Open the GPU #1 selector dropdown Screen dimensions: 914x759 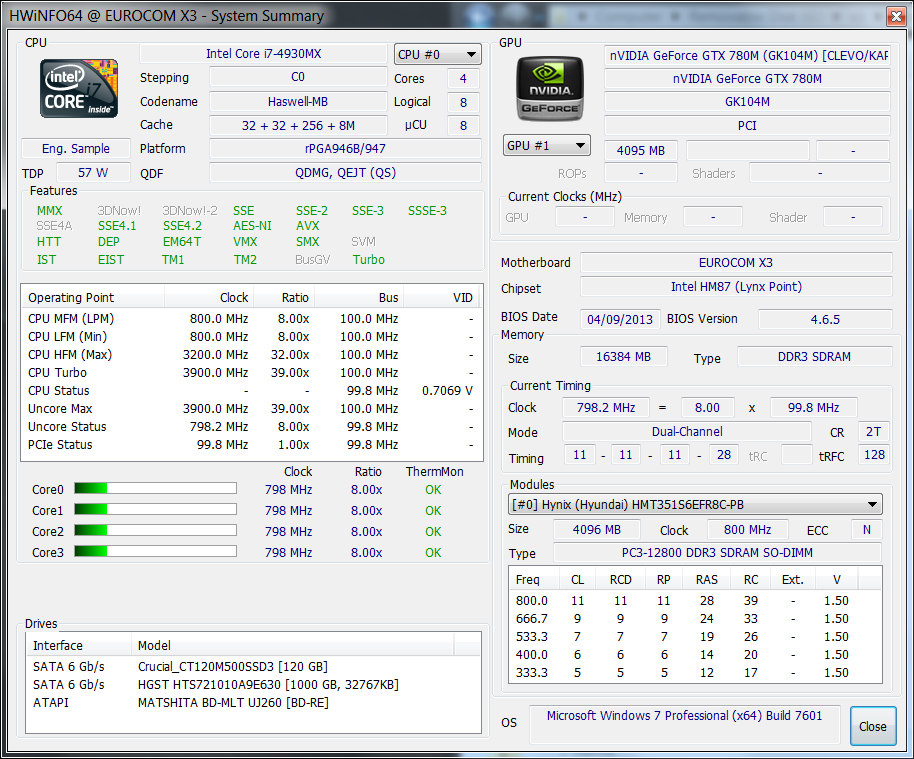click(547, 146)
